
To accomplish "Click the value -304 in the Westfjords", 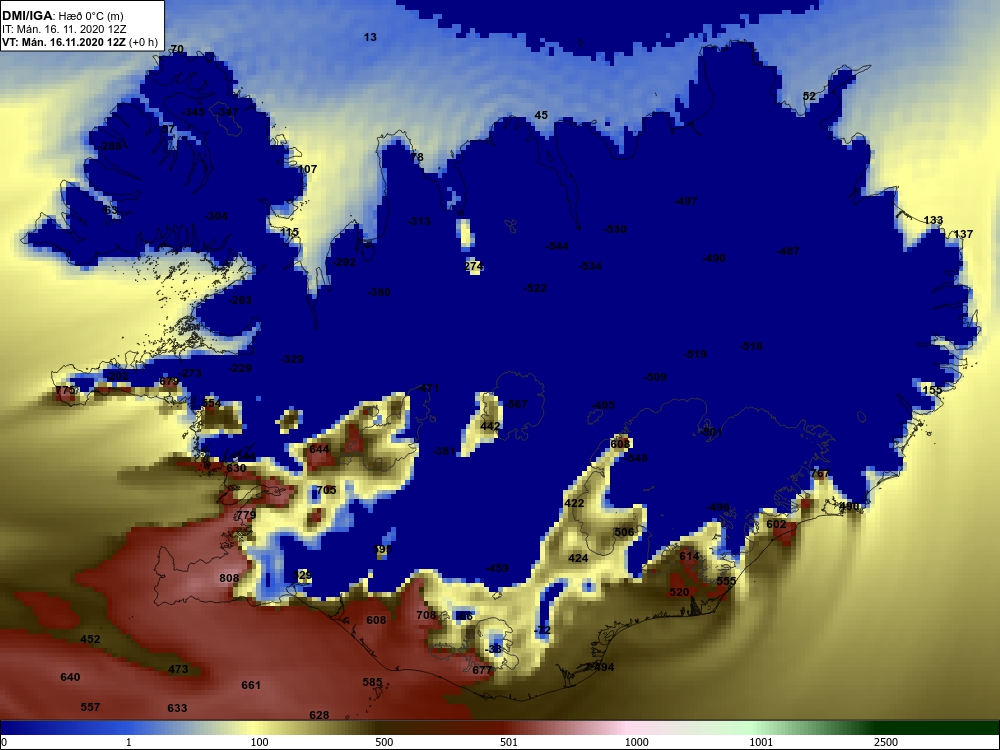I will pos(216,216).
